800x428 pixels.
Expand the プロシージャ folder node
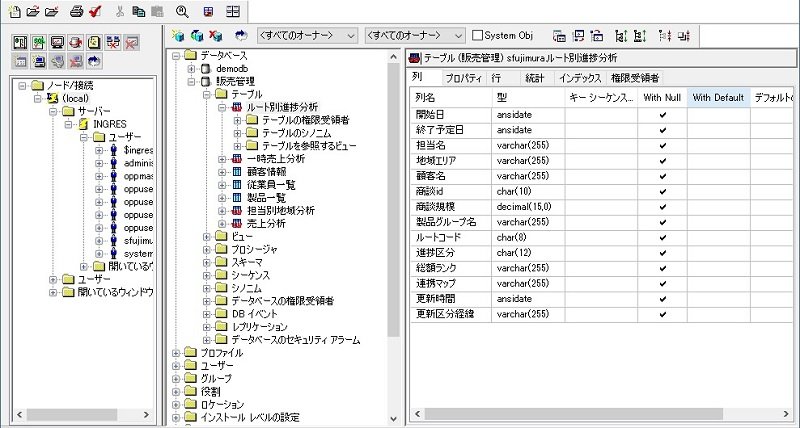click(207, 249)
